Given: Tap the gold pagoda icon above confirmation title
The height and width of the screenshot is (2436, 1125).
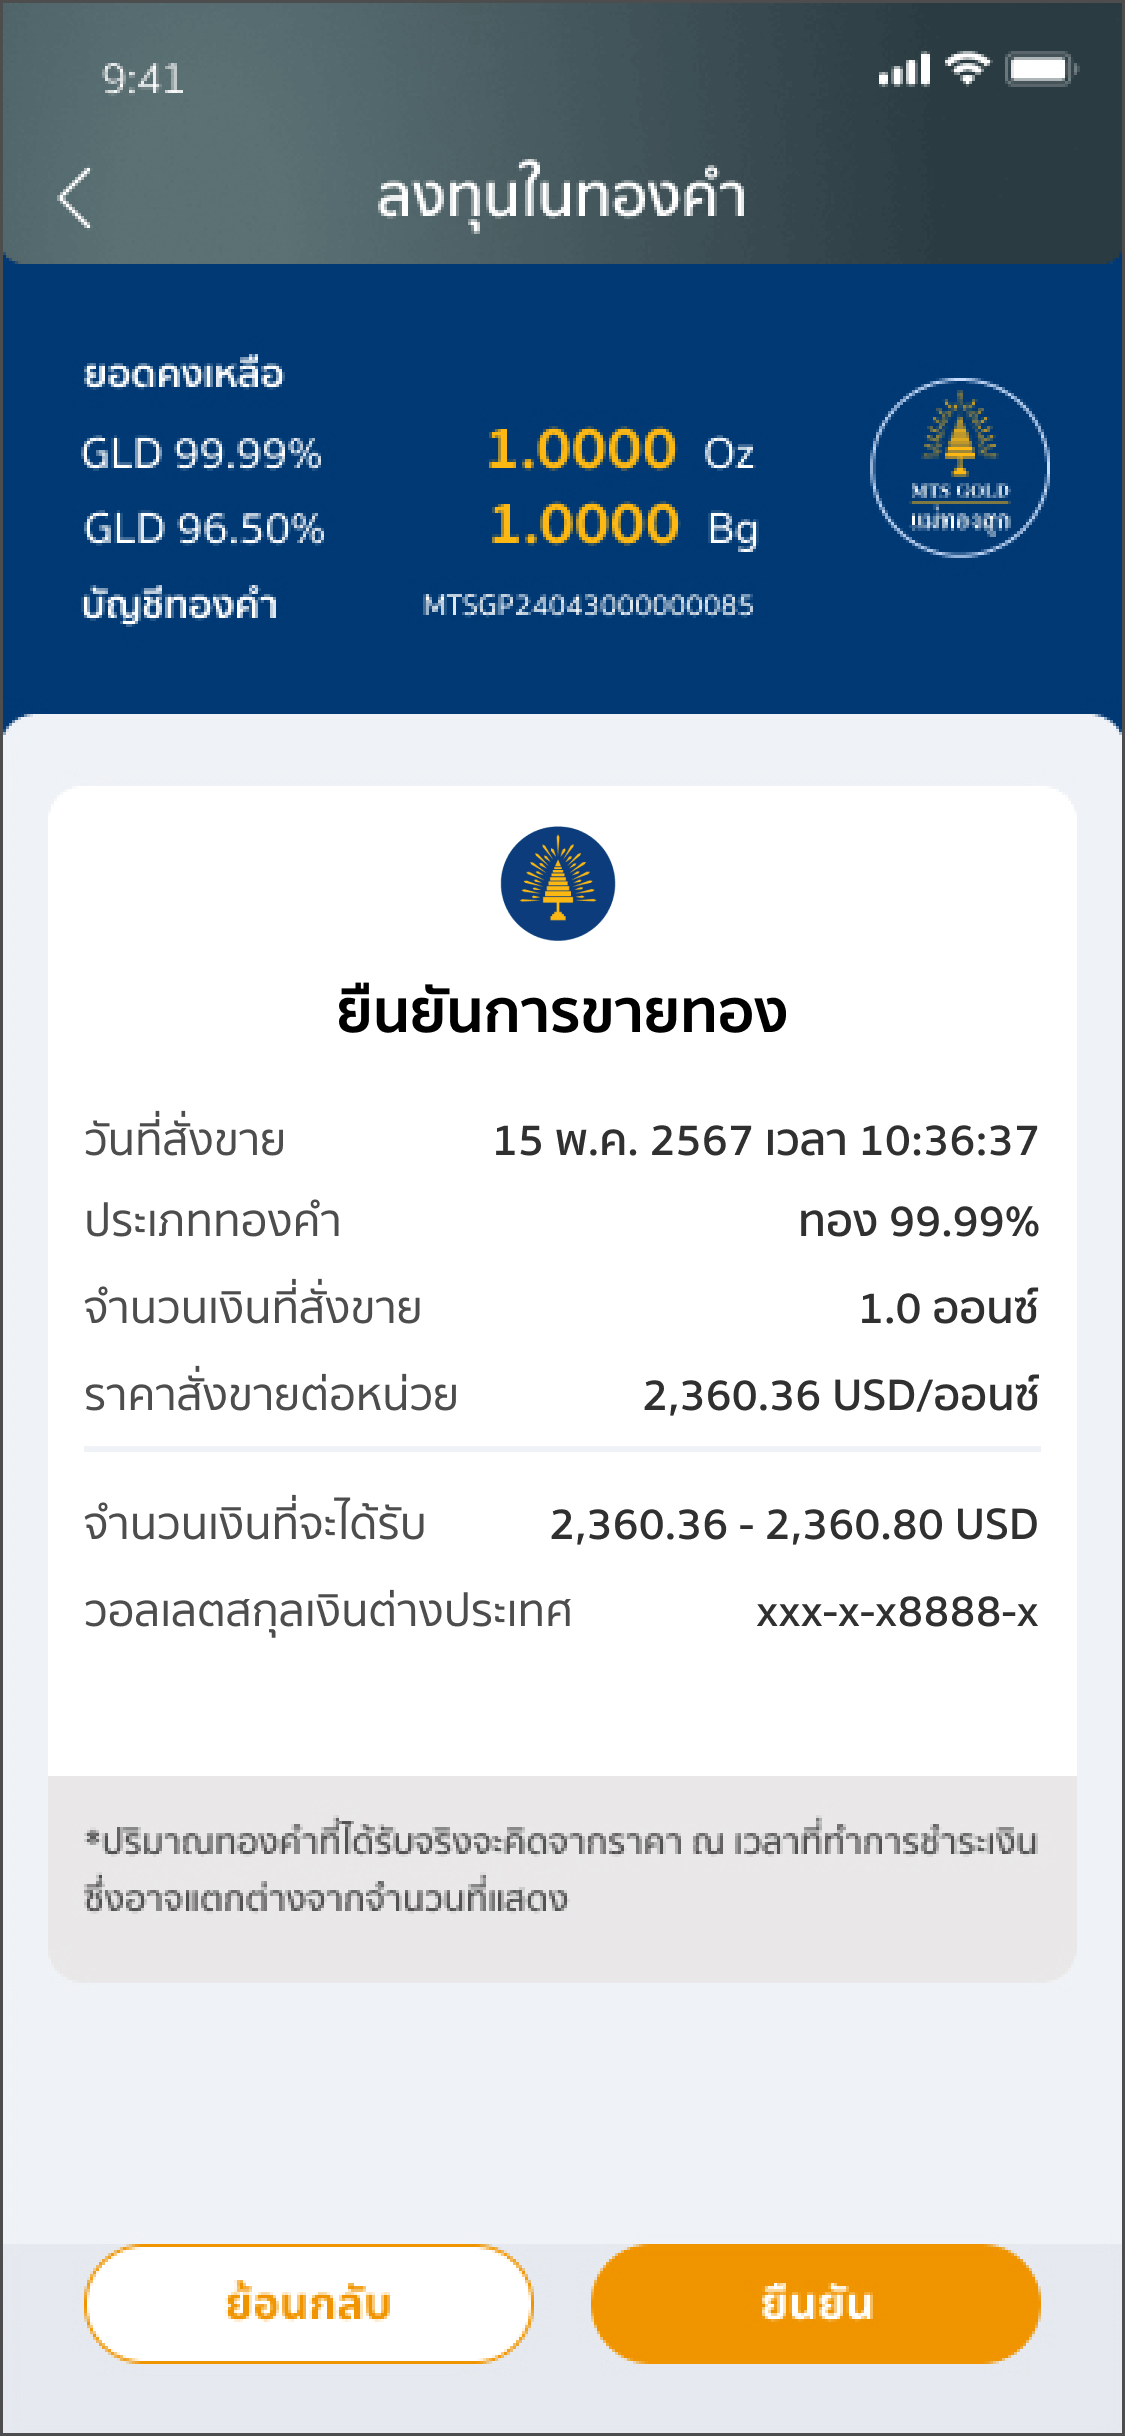Looking at the screenshot, I should [x=558, y=883].
